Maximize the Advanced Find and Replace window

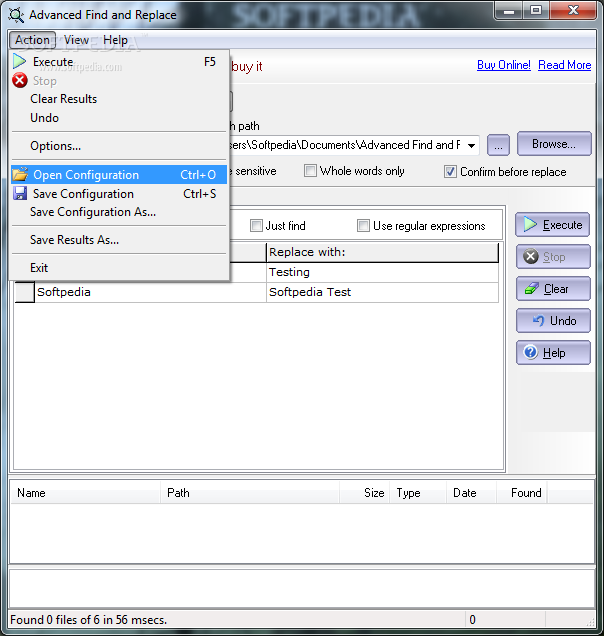coord(535,11)
